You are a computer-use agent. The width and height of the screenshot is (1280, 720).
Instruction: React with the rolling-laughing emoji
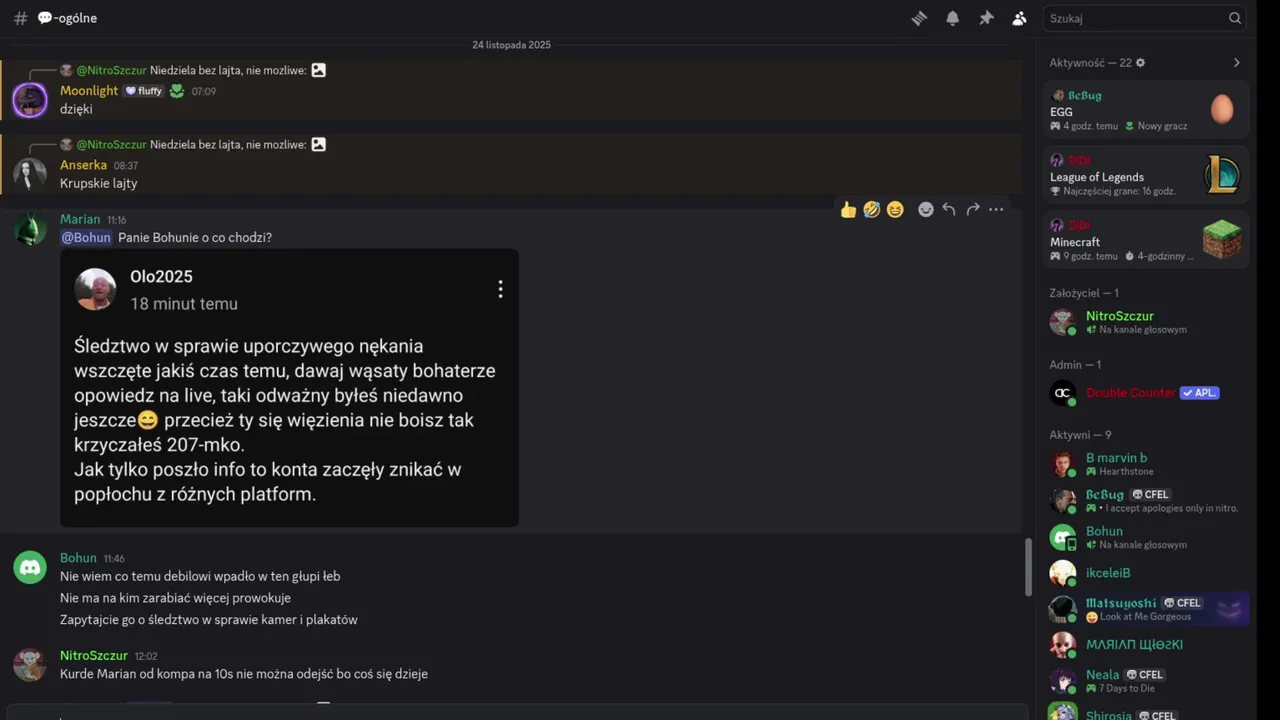[x=871, y=209]
